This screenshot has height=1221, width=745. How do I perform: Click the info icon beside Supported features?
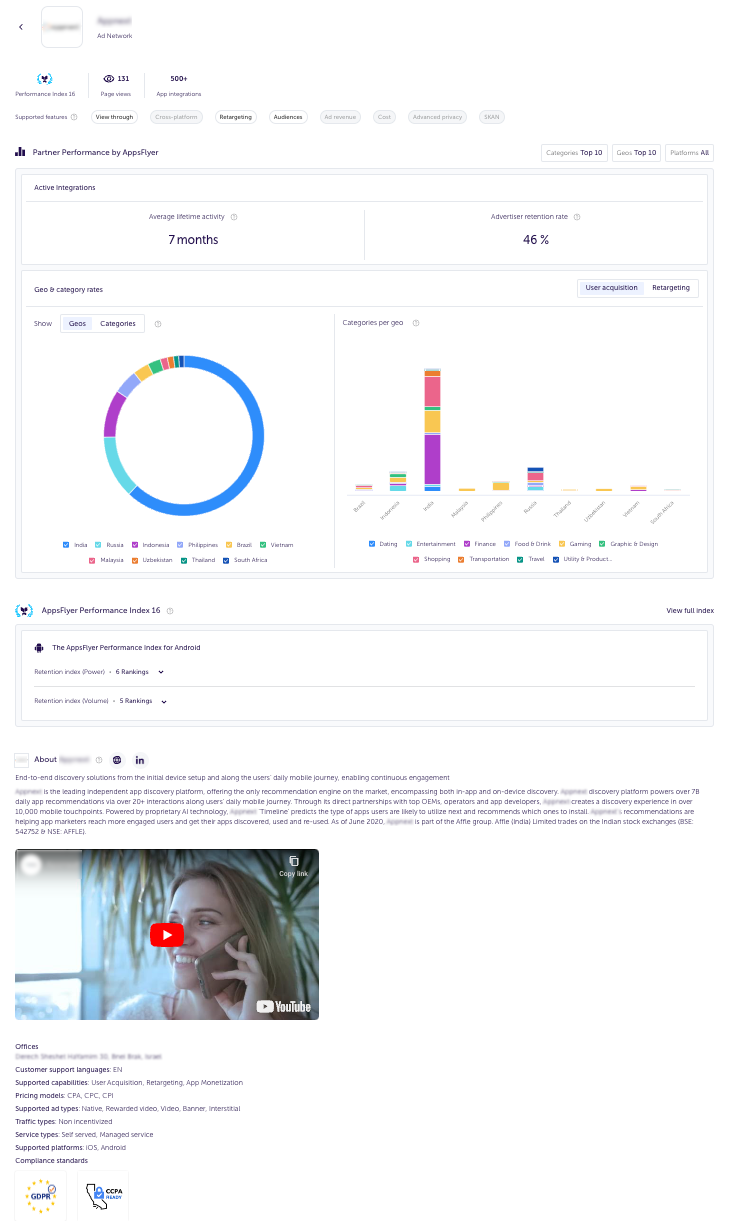coord(74,117)
